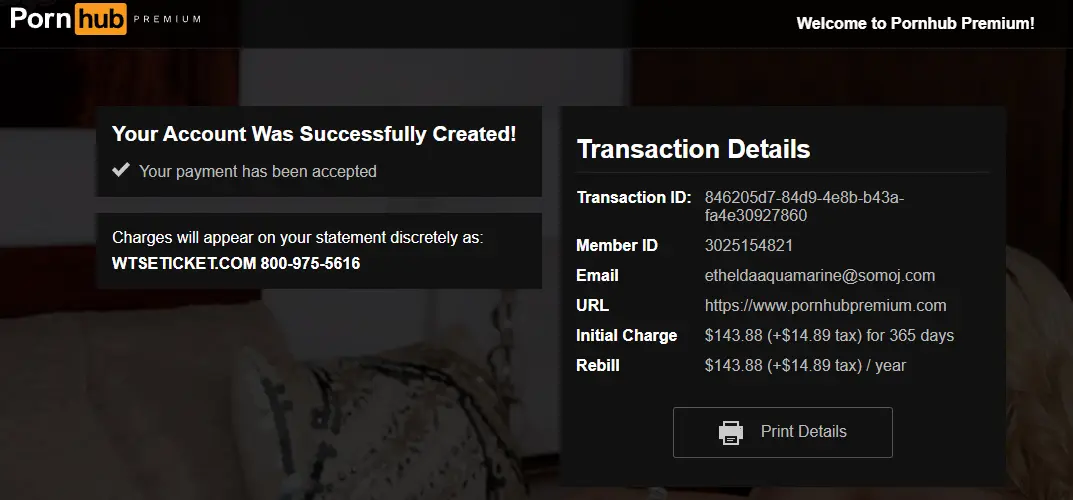
Task: Click the Transaction Details heading
Action: click(x=693, y=149)
